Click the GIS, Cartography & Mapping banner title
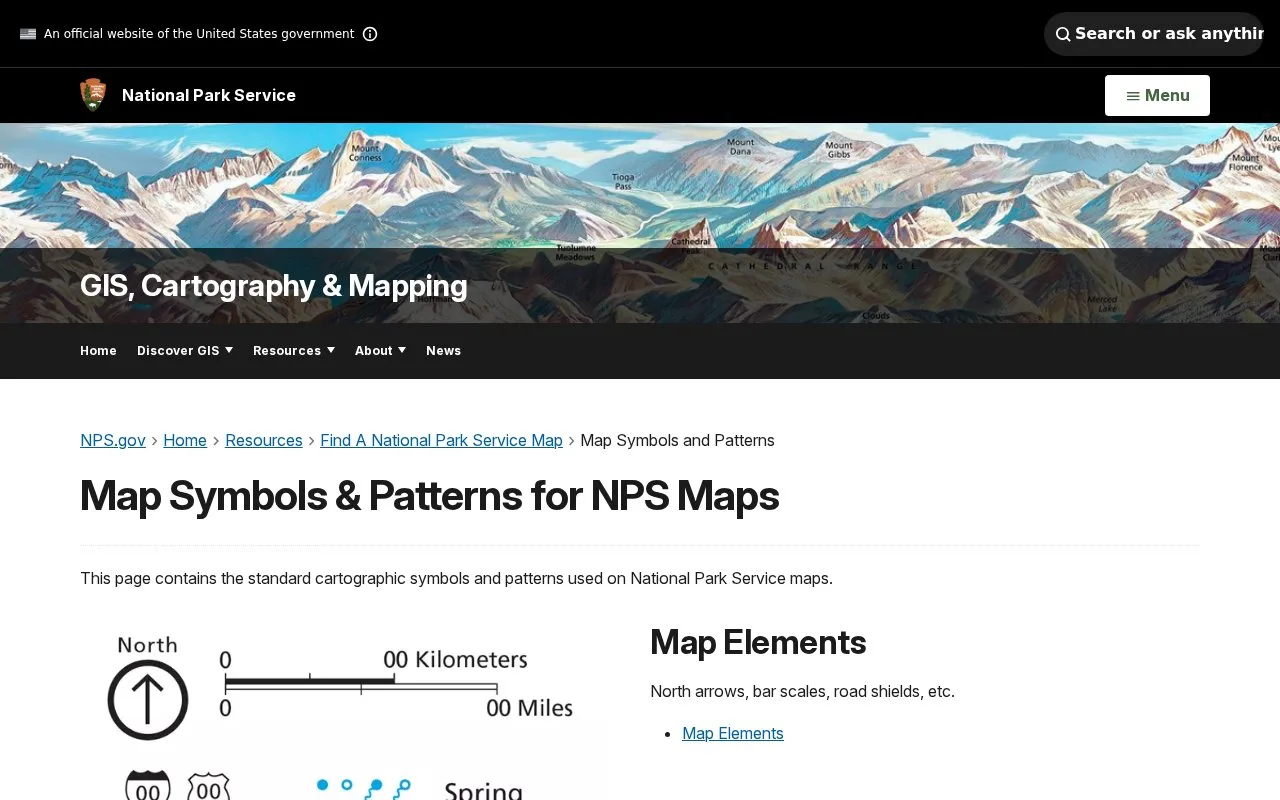1280x800 pixels. point(274,286)
